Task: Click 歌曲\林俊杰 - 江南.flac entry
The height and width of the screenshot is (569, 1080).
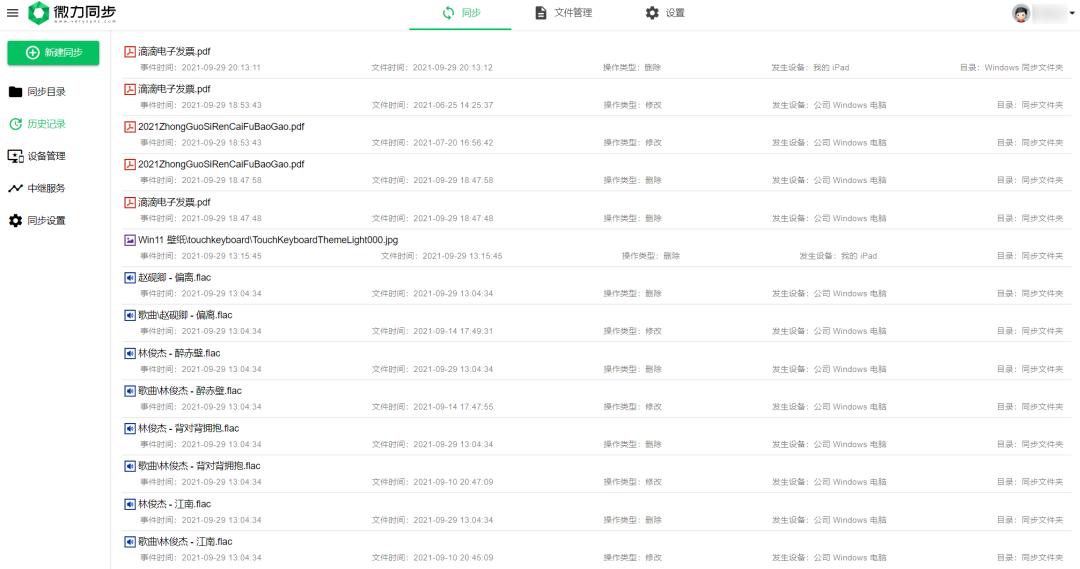Action: pyautogui.click(x=185, y=542)
